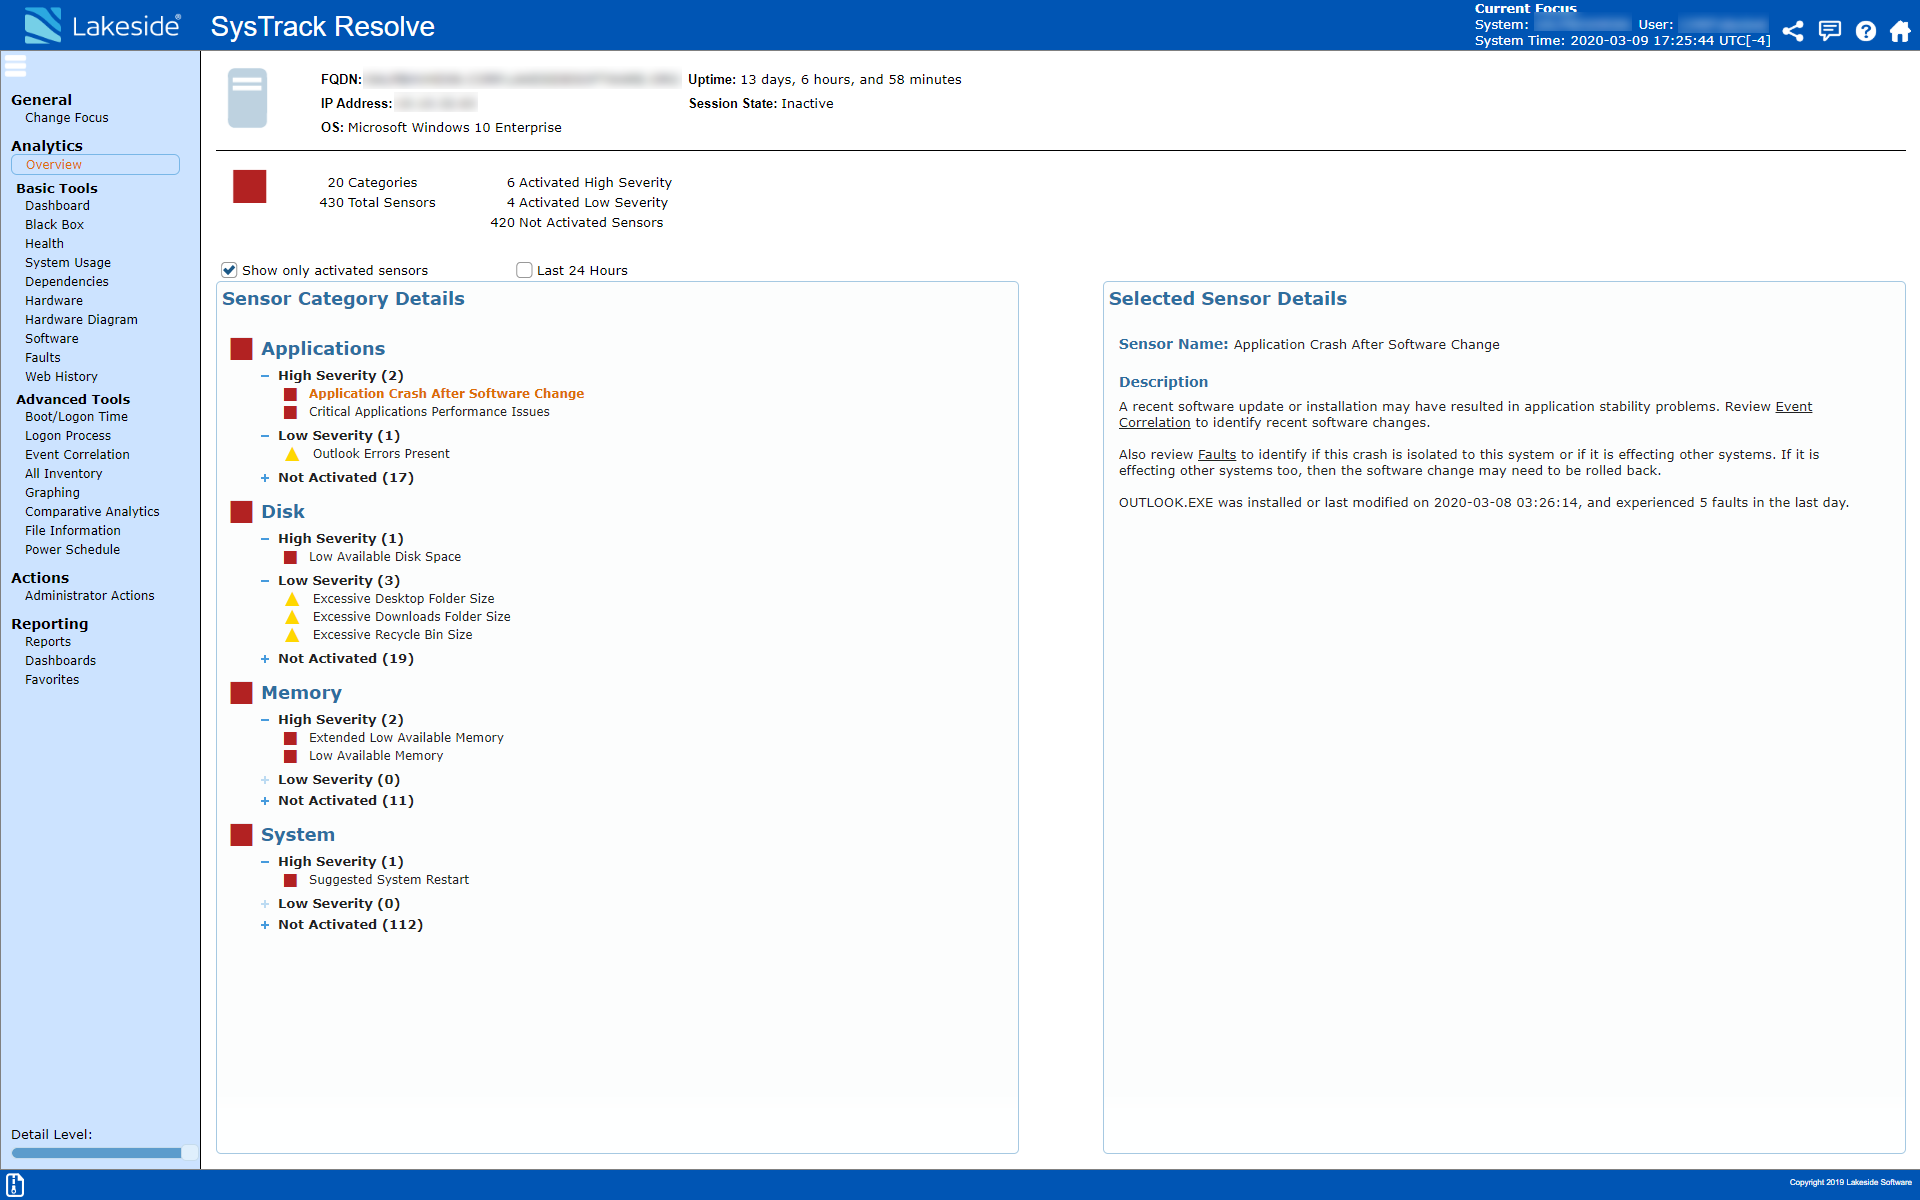1920x1200 pixels.
Task: Open the hamburger menu in the sidebar
Action: tap(15, 66)
